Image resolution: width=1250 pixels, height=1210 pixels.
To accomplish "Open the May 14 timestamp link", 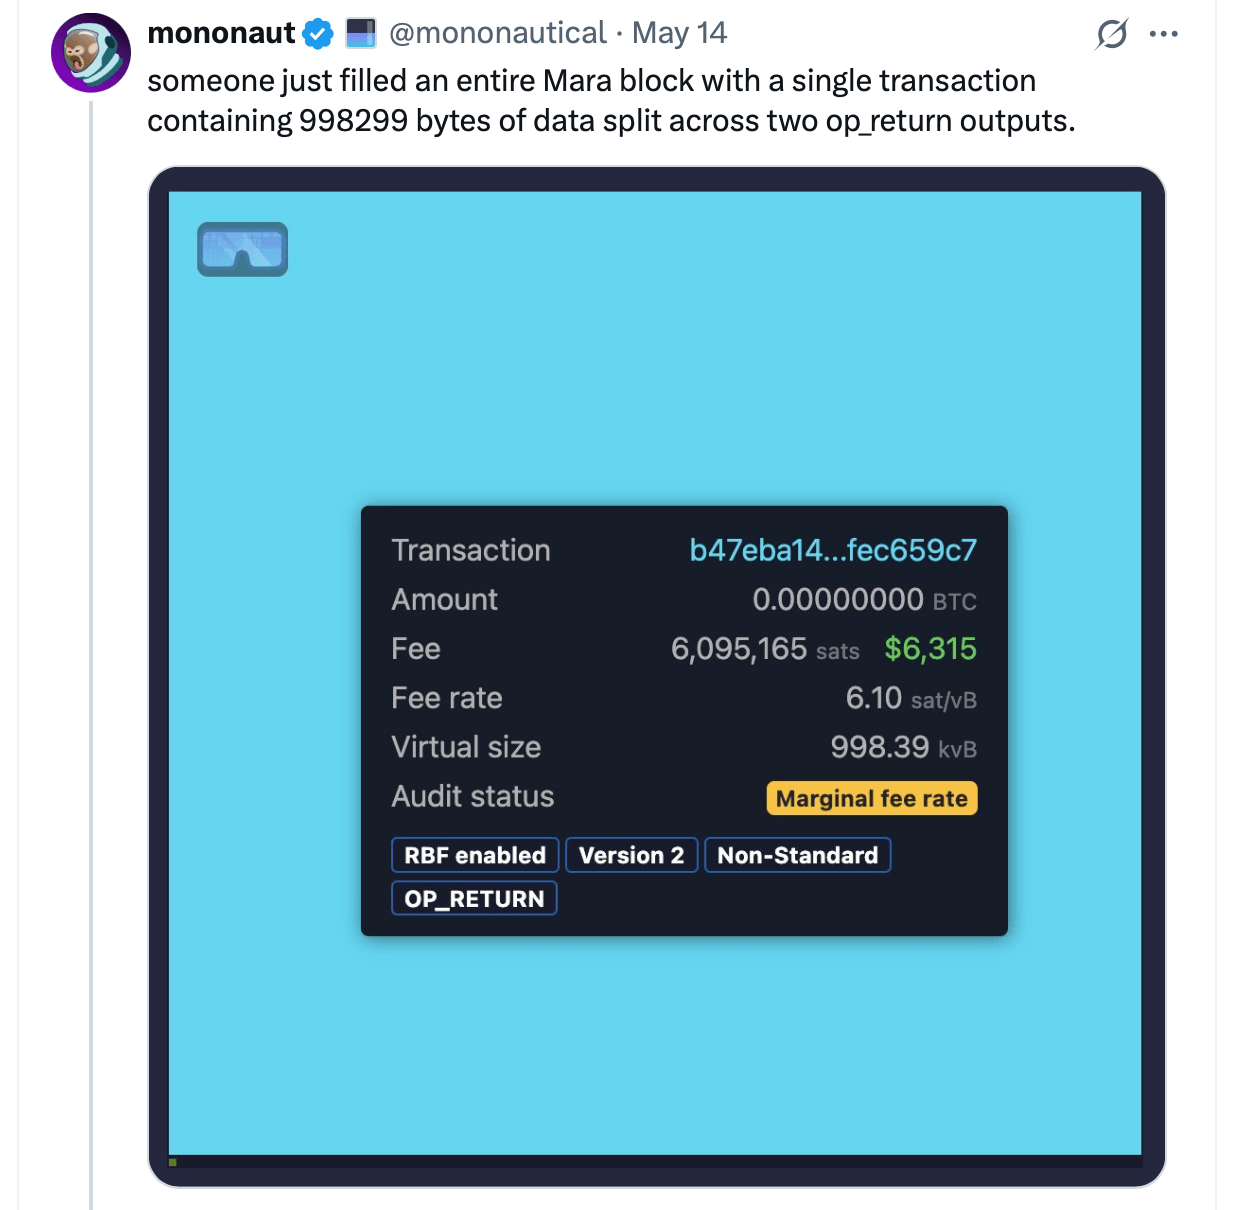I will click(679, 33).
